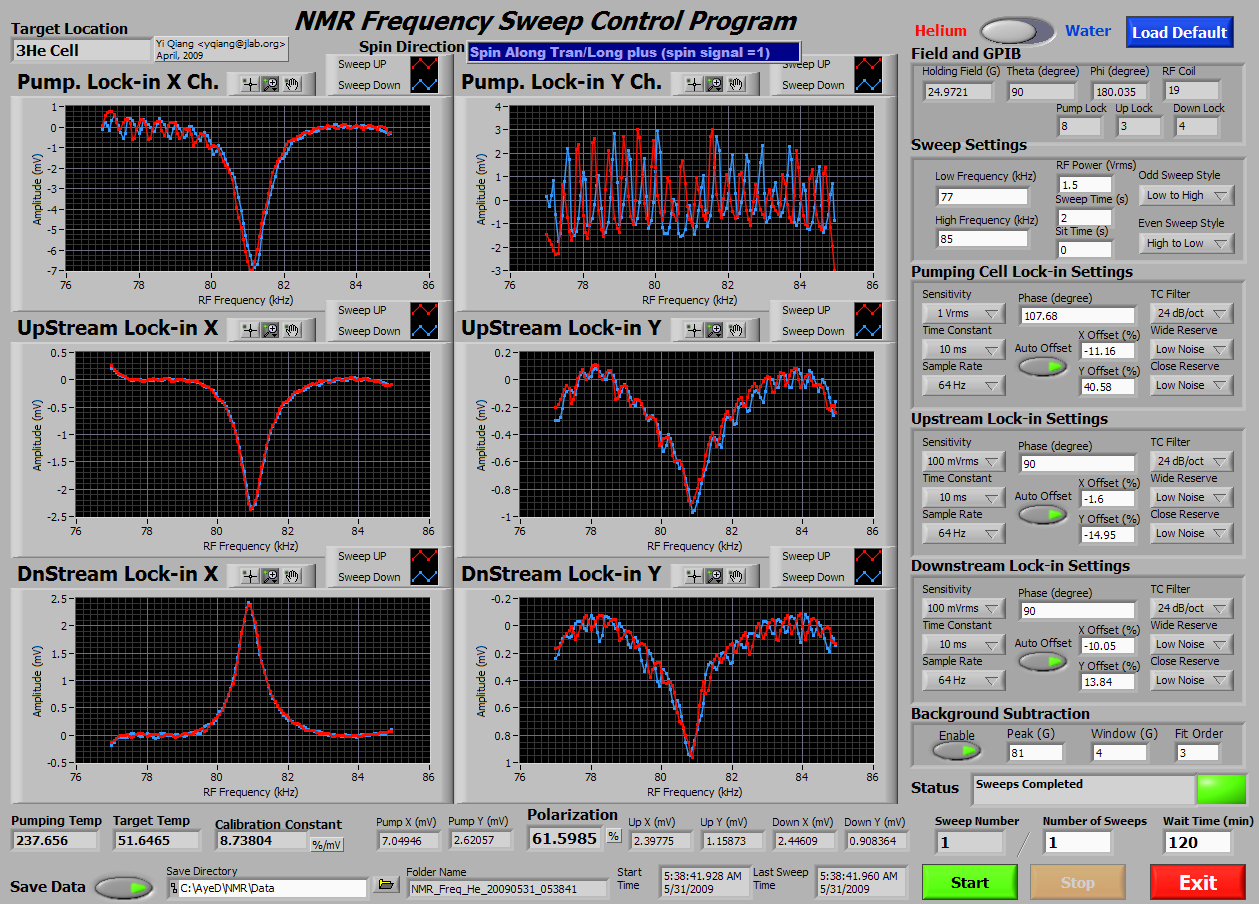
Task: Click RF Power (Vrms) input field
Action: click(1085, 184)
